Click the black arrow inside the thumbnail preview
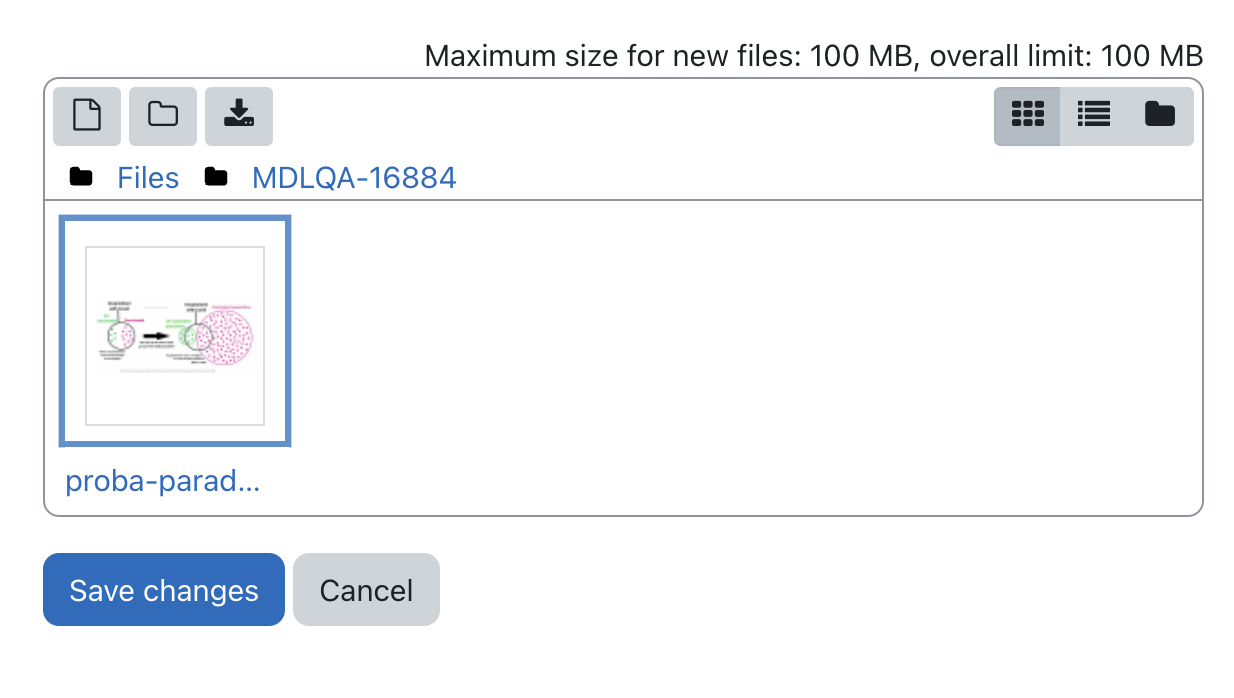 [155, 337]
